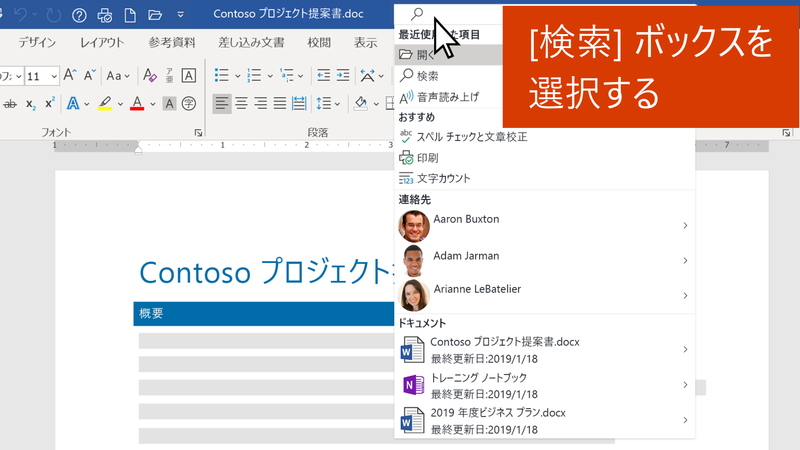Apply character border icon
Image resolution: width=800 pixels, height=450 pixels.
click(189, 76)
